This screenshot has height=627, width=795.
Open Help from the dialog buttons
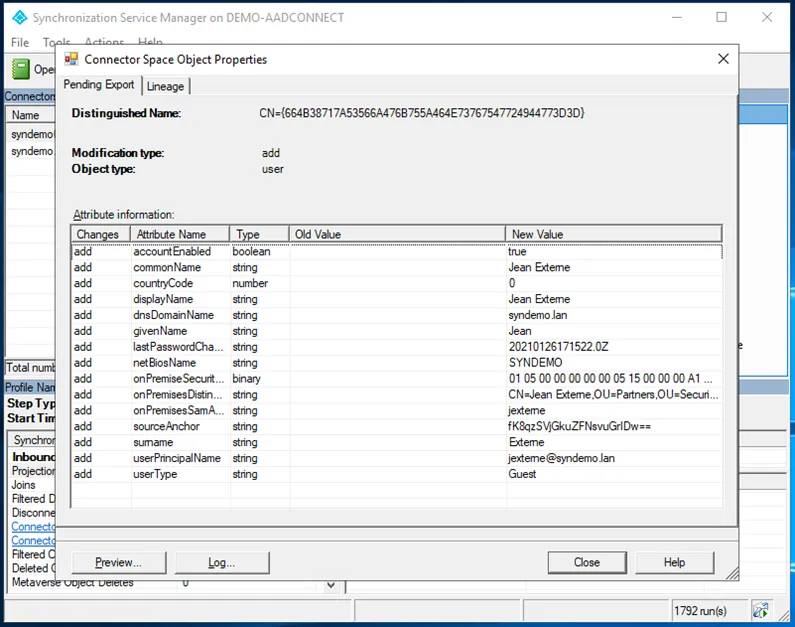pyautogui.click(x=675, y=562)
